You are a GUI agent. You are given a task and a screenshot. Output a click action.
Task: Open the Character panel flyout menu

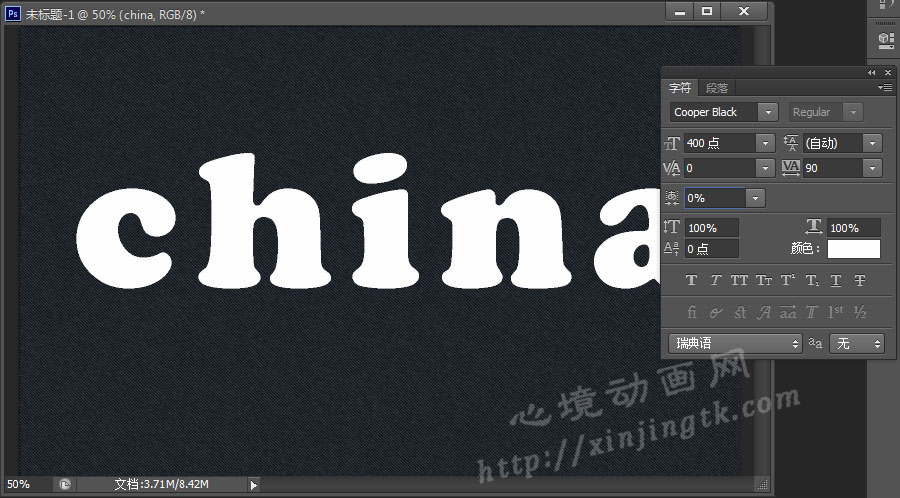click(886, 88)
